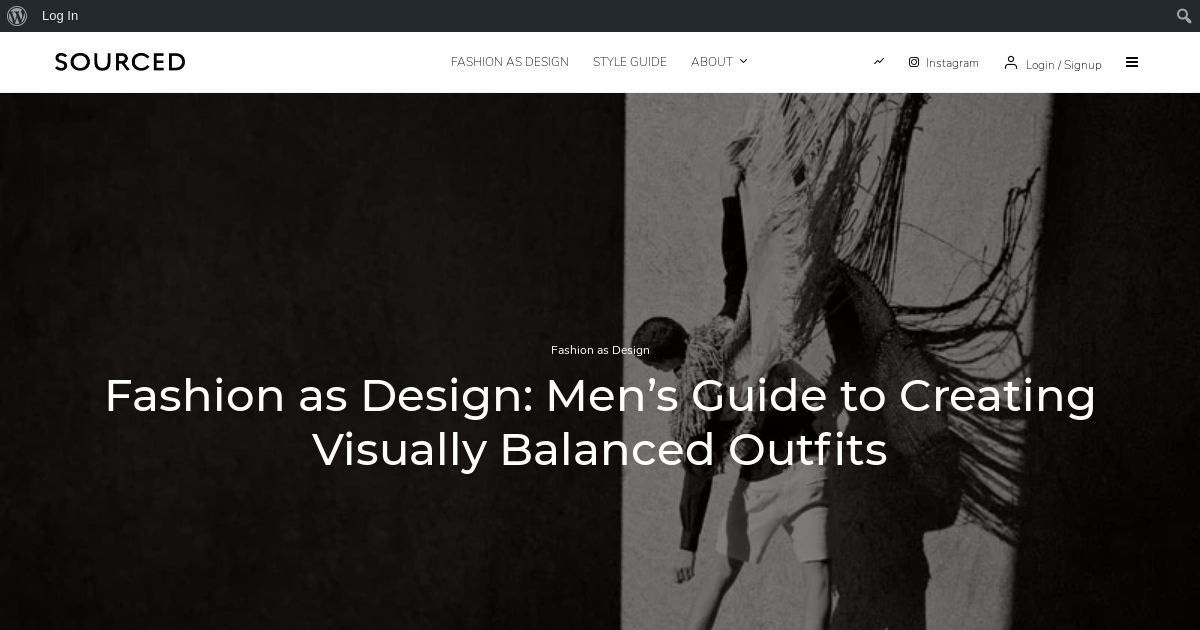1200x630 pixels.
Task: Open the Style Guide menu item
Action: (630, 62)
